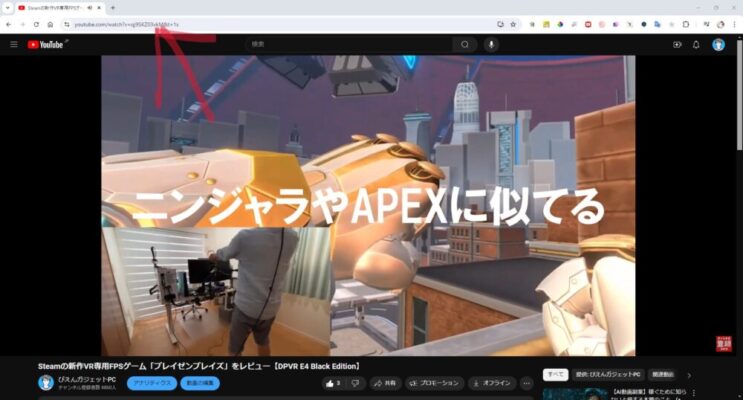
Task: View site information icon in address bar
Action: [67, 24]
